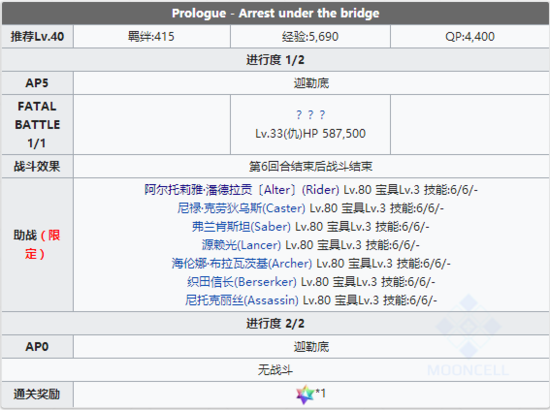Open the 尼禄·克劳狄乌斯(Caster) link
This screenshot has width=550, height=410.
click(x=241, y=208)
